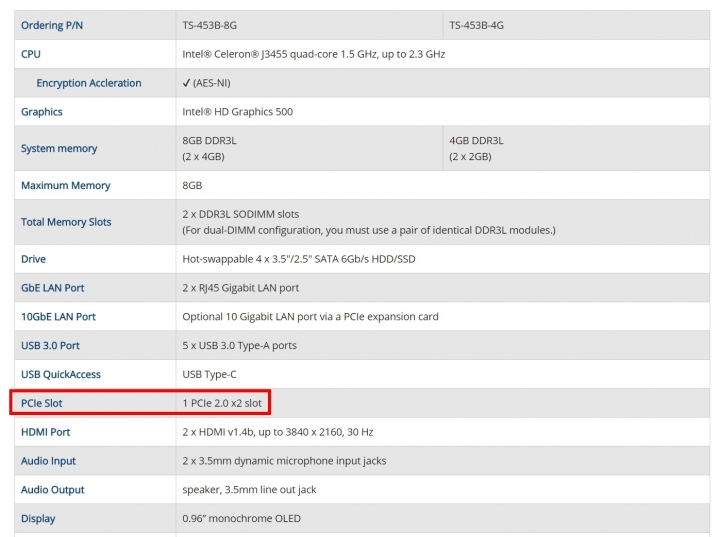Click the HDMI Port label
Screen dimensions: 720x537
(45, 432)
